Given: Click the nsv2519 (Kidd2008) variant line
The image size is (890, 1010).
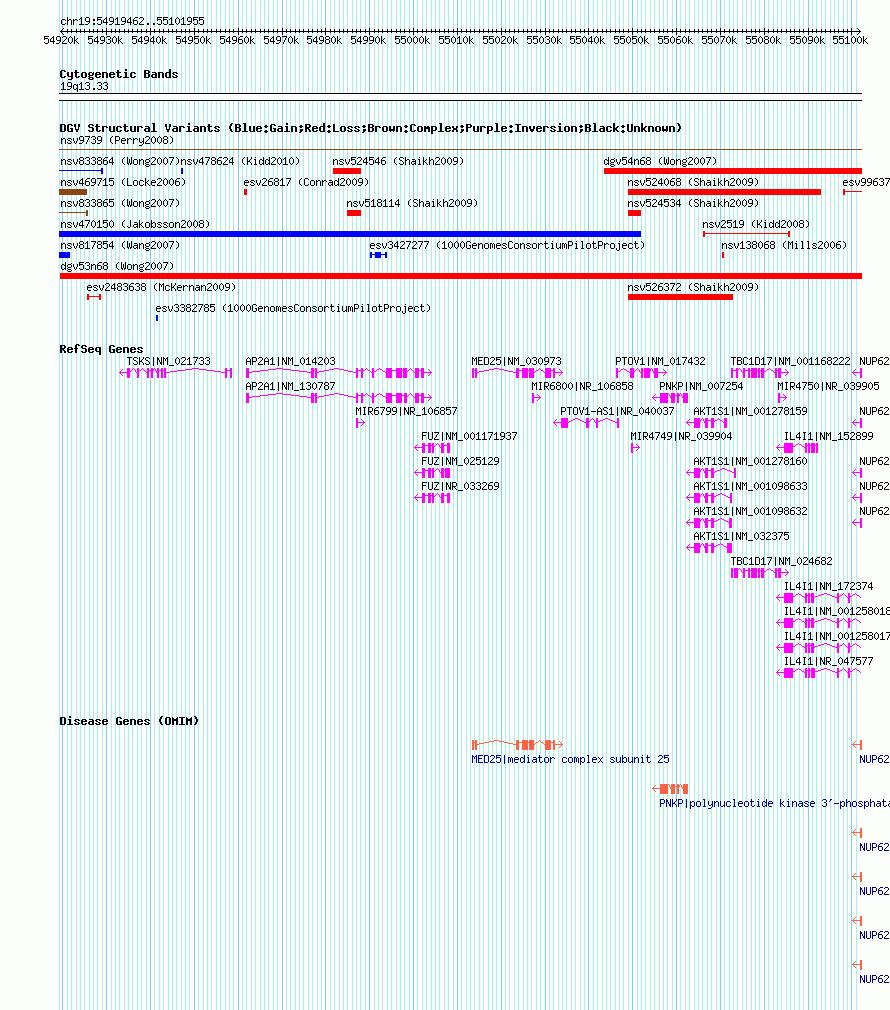Looking at the screenshot, I should [746, 234].
